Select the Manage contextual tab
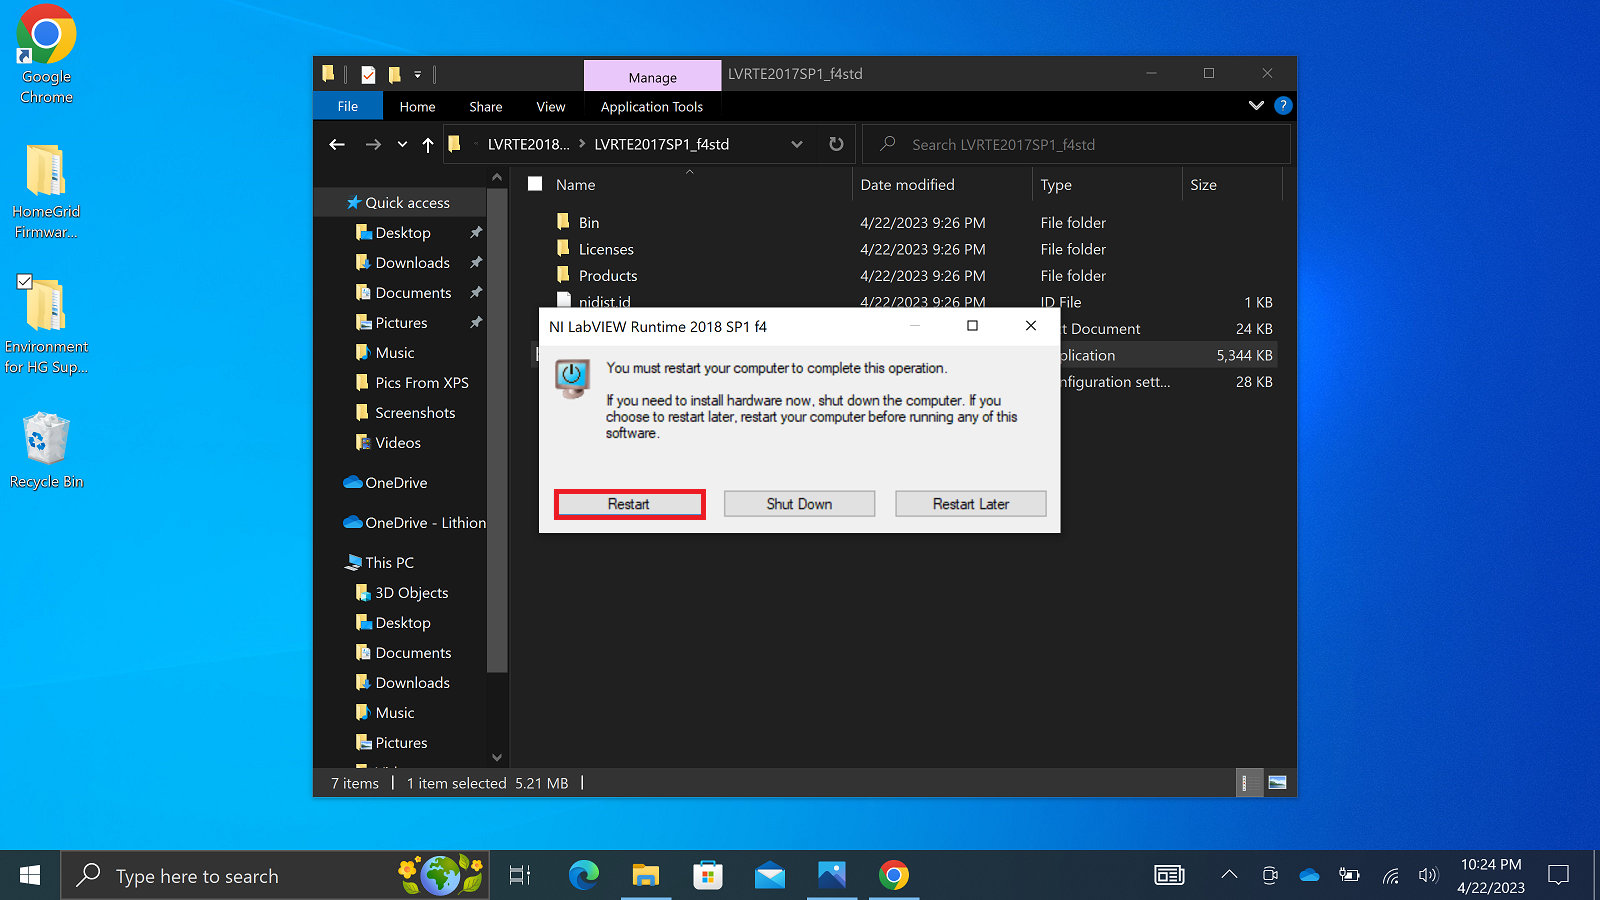 pyautogui.click(x=652, y=77)
